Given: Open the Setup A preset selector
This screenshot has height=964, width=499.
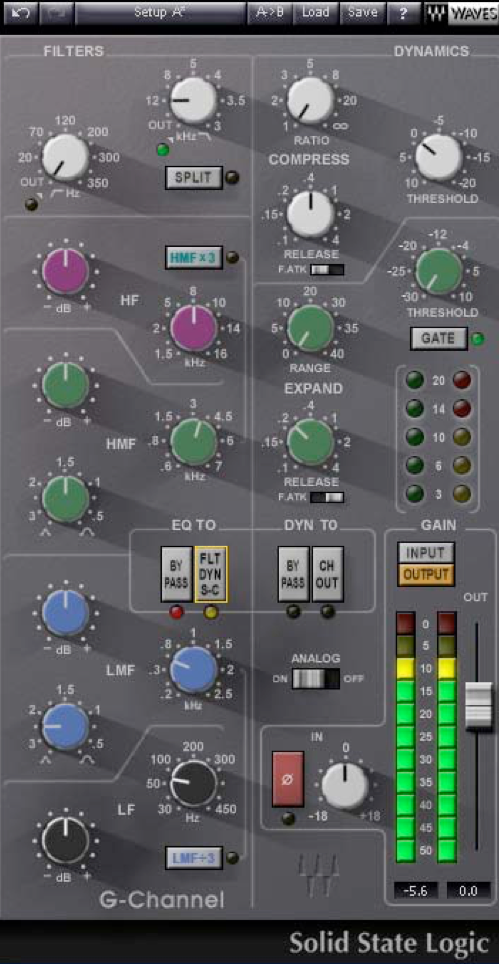Looking at the screenshot, I should [160, 13].
